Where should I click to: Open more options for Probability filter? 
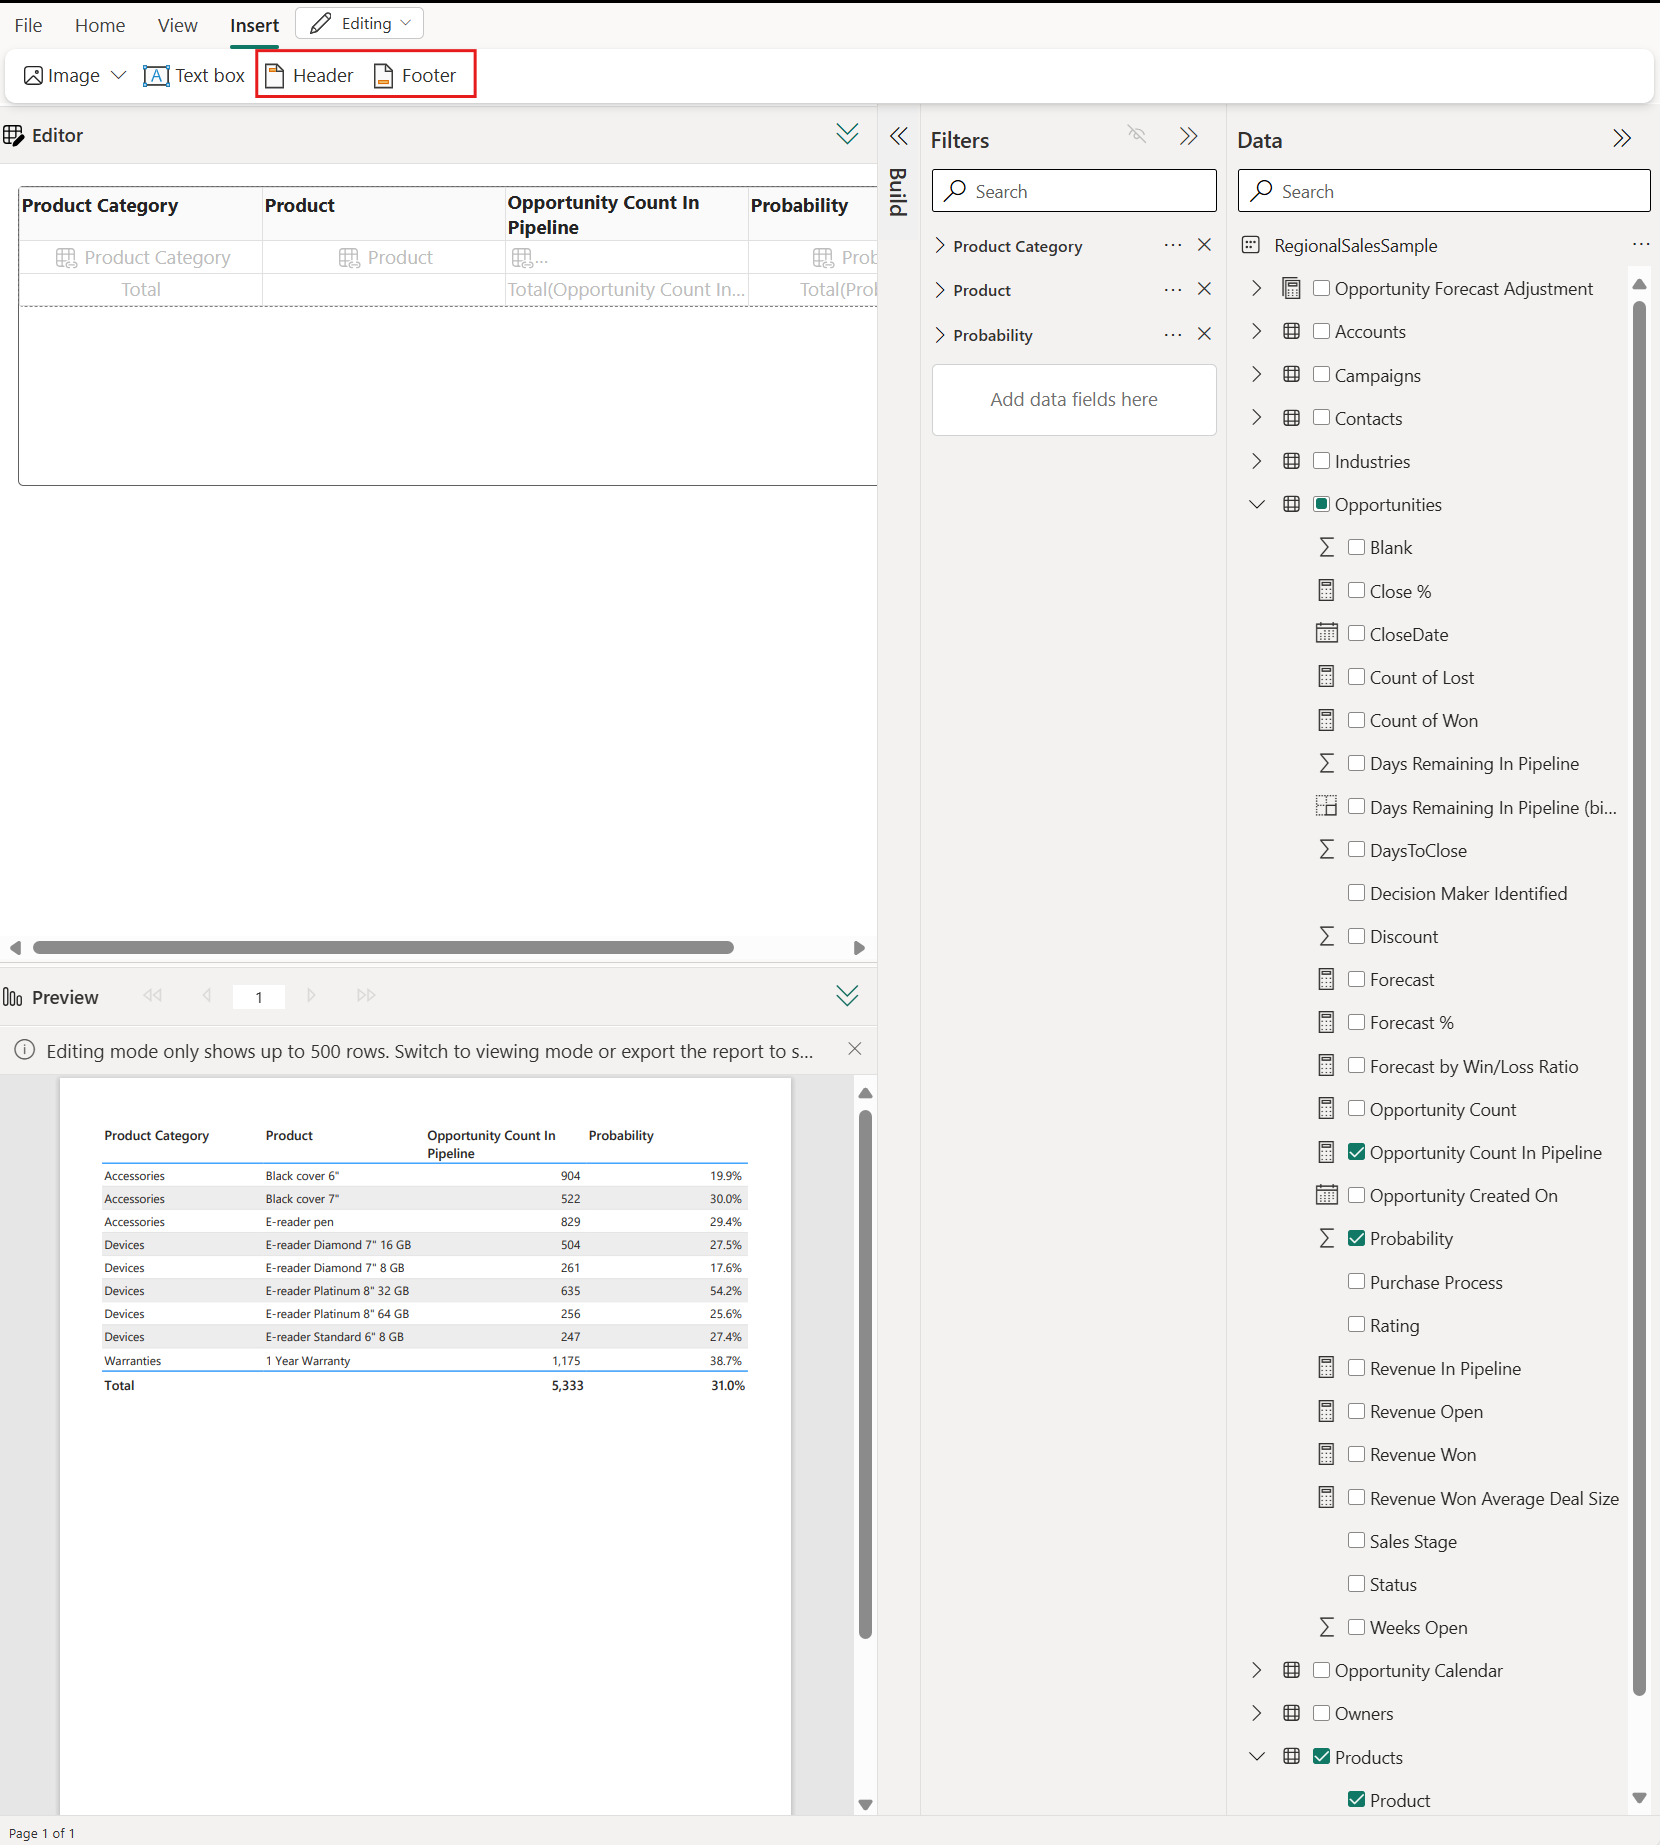tap(1172, 334)
